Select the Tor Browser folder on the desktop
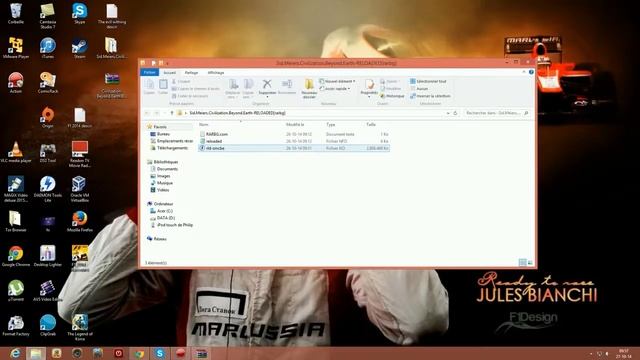Screen dimensions: 640x360 (16, 222)
